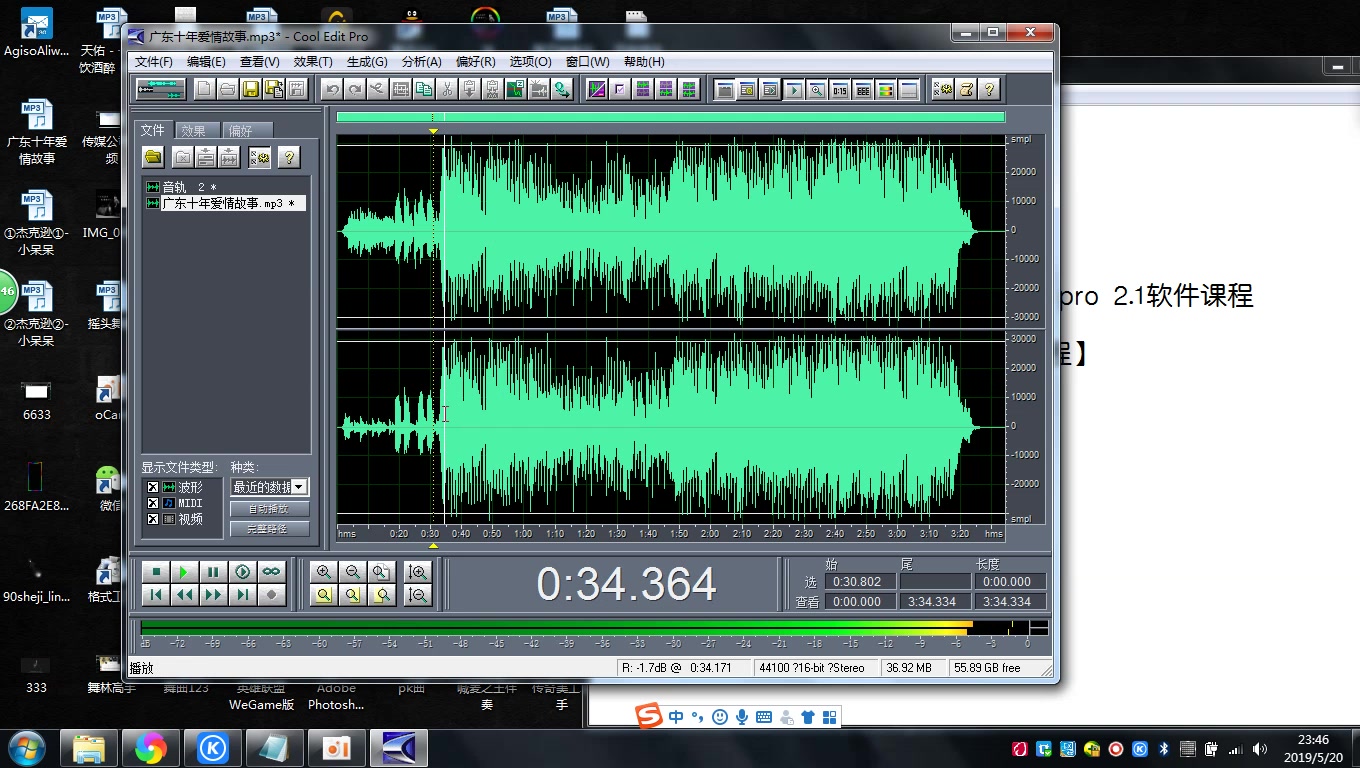The height and width of the screenshot is (768, 1360).
Task: Click the green horizontal zoom range bar
Action: 671,117
